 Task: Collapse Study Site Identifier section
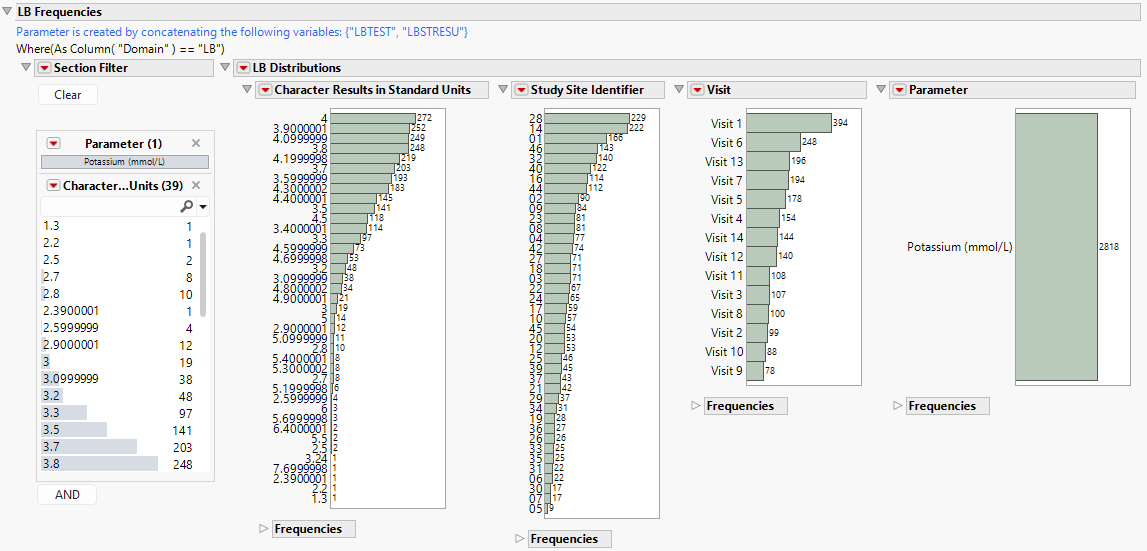[x=503, y=90]
